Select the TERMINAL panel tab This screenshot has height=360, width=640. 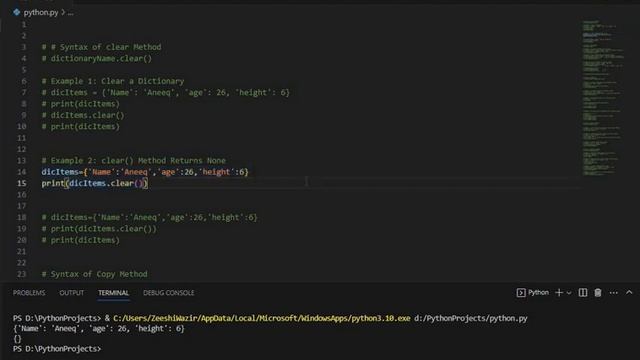point(113,293)
